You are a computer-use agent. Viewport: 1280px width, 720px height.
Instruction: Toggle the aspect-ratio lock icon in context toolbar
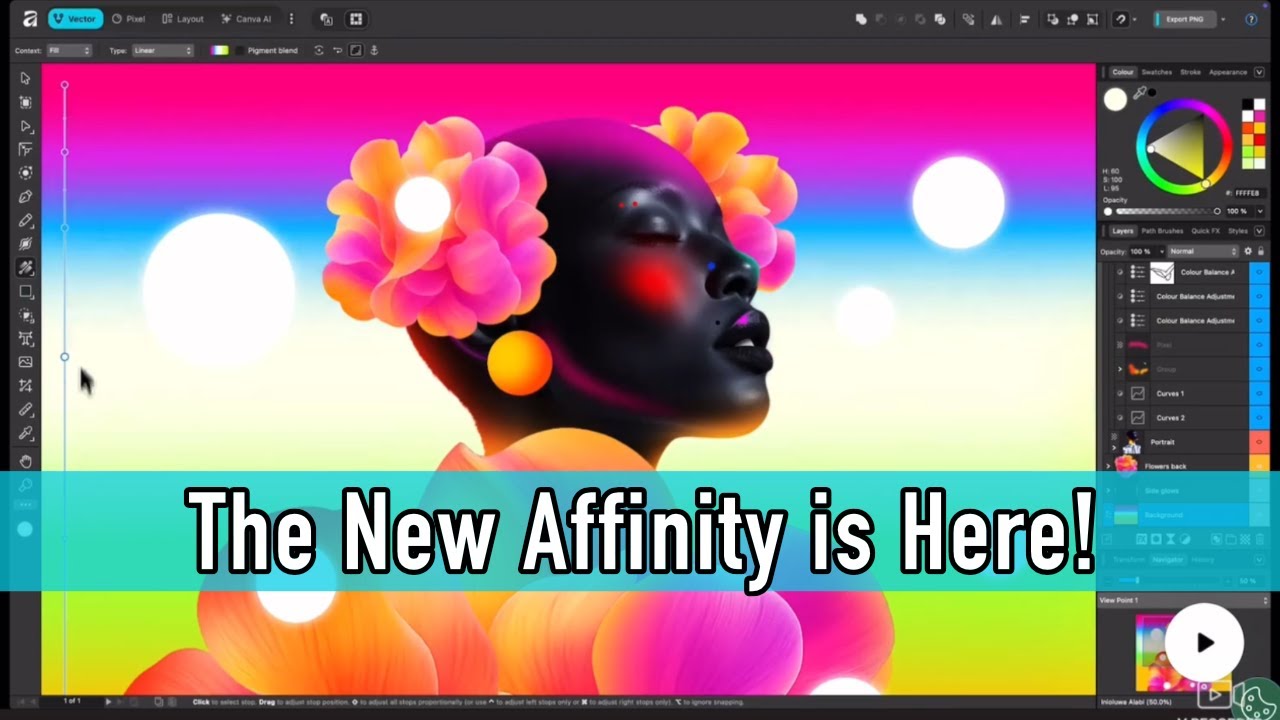(x=356, y=50)
